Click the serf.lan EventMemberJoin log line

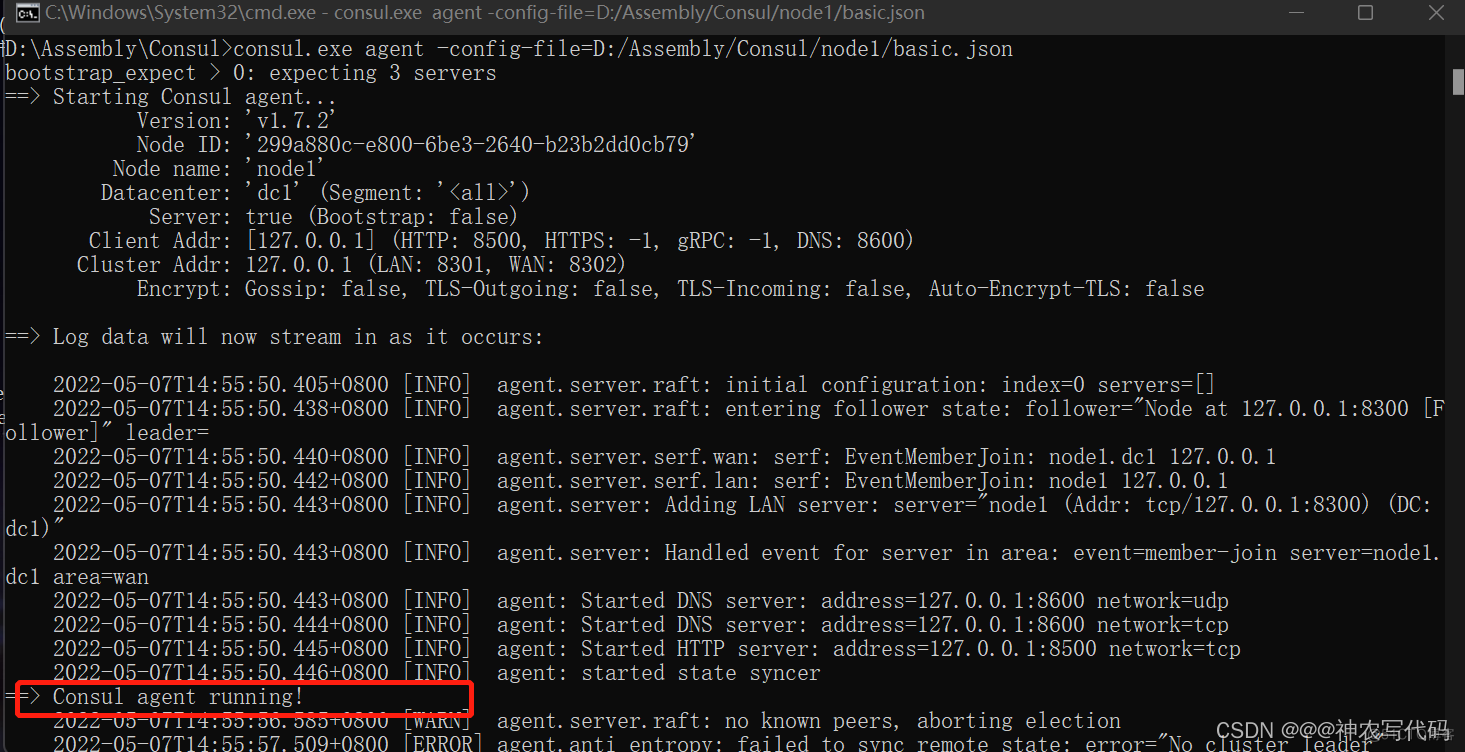(640, 481)
